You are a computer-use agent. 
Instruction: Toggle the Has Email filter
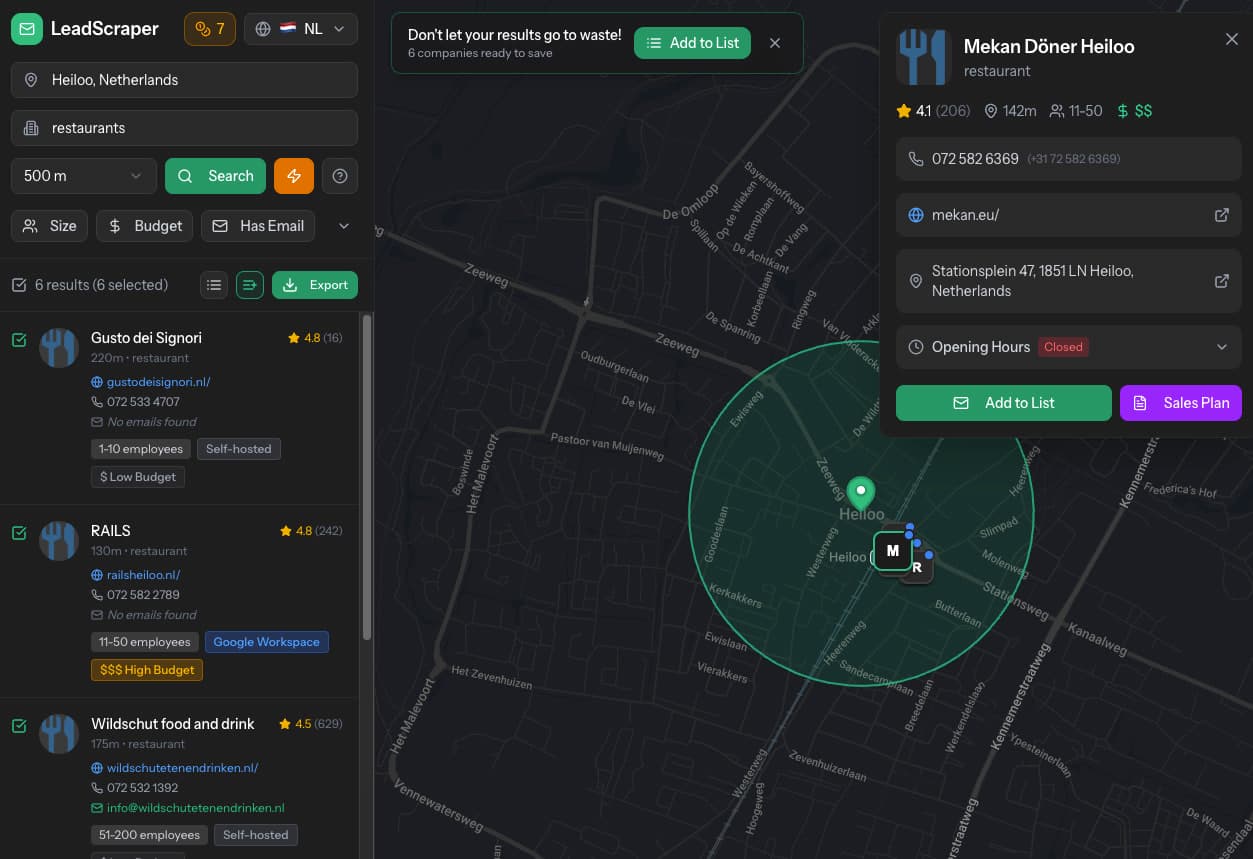[258, 226]
